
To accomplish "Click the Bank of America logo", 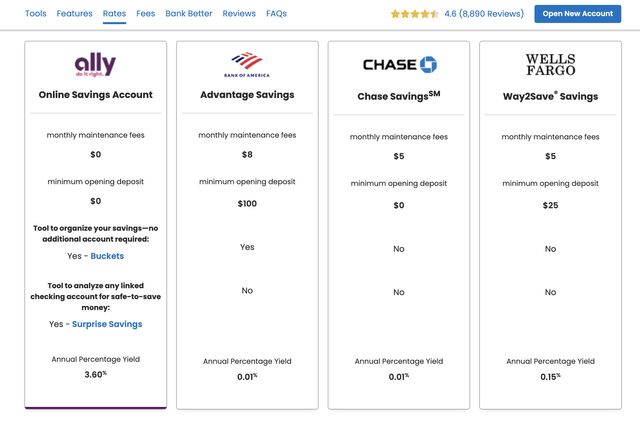I will pyautogui.click(x=248, y=65).
